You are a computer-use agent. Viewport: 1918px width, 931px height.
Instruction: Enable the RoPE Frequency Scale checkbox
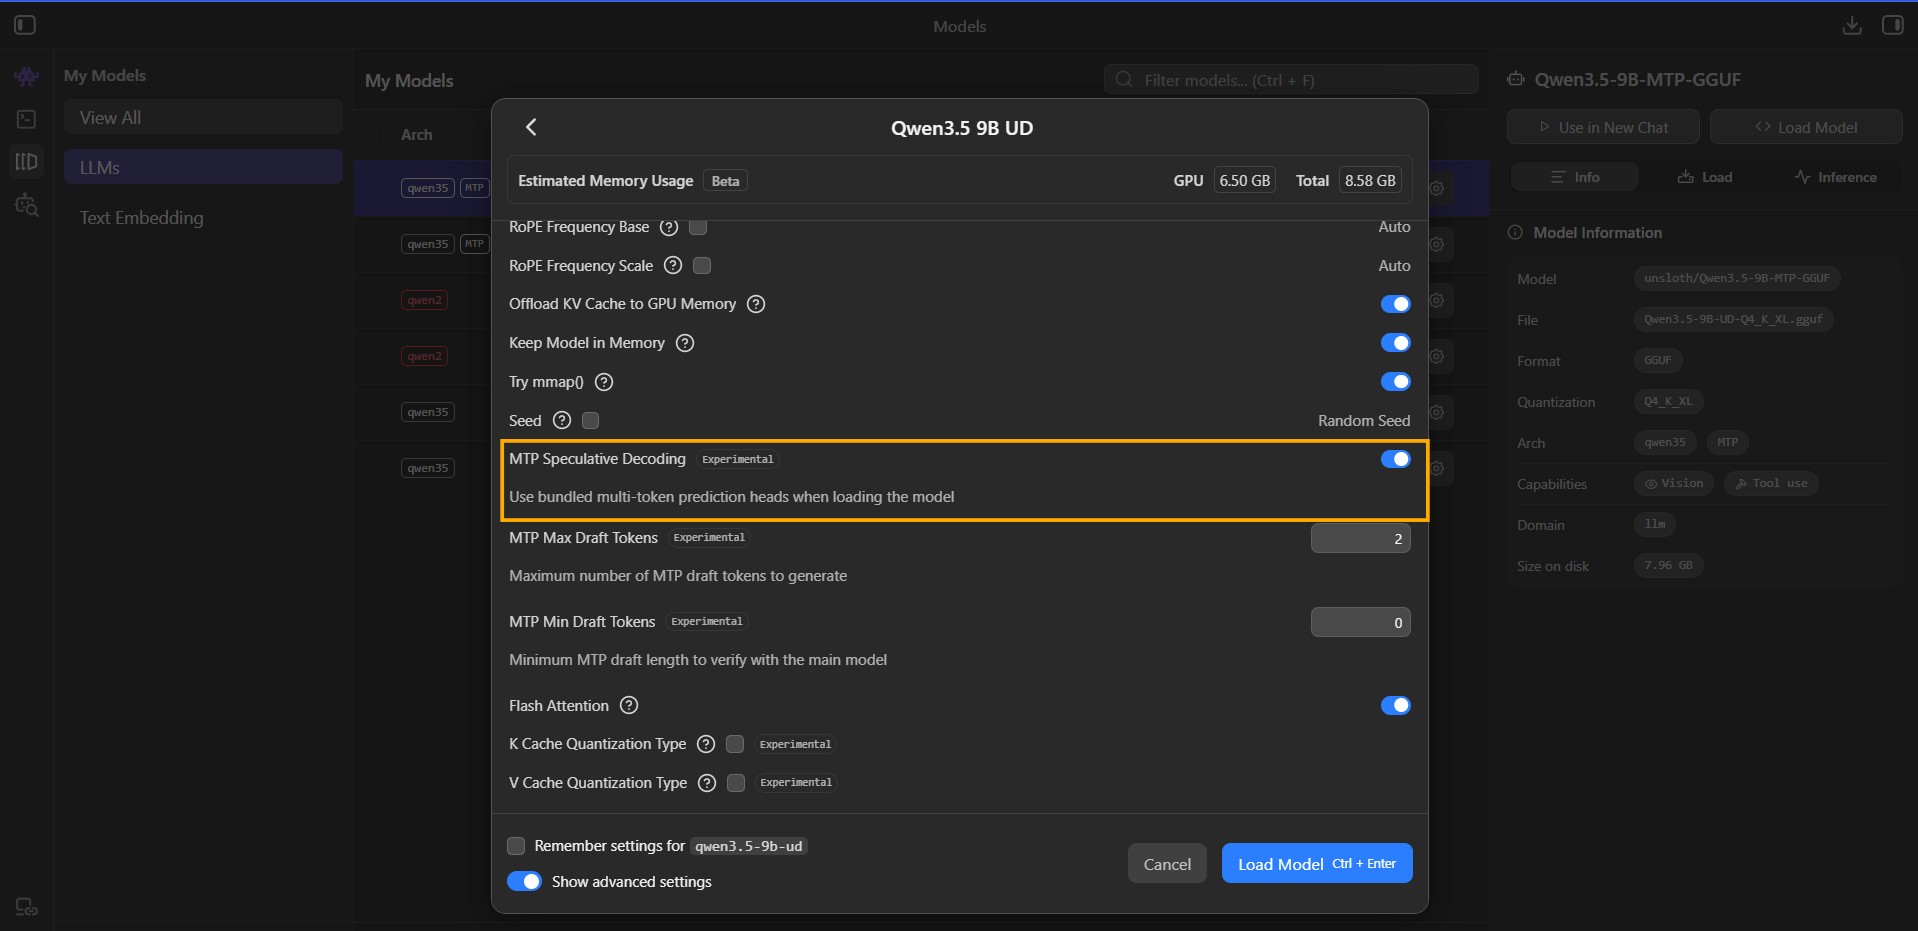tap(702, 265)
